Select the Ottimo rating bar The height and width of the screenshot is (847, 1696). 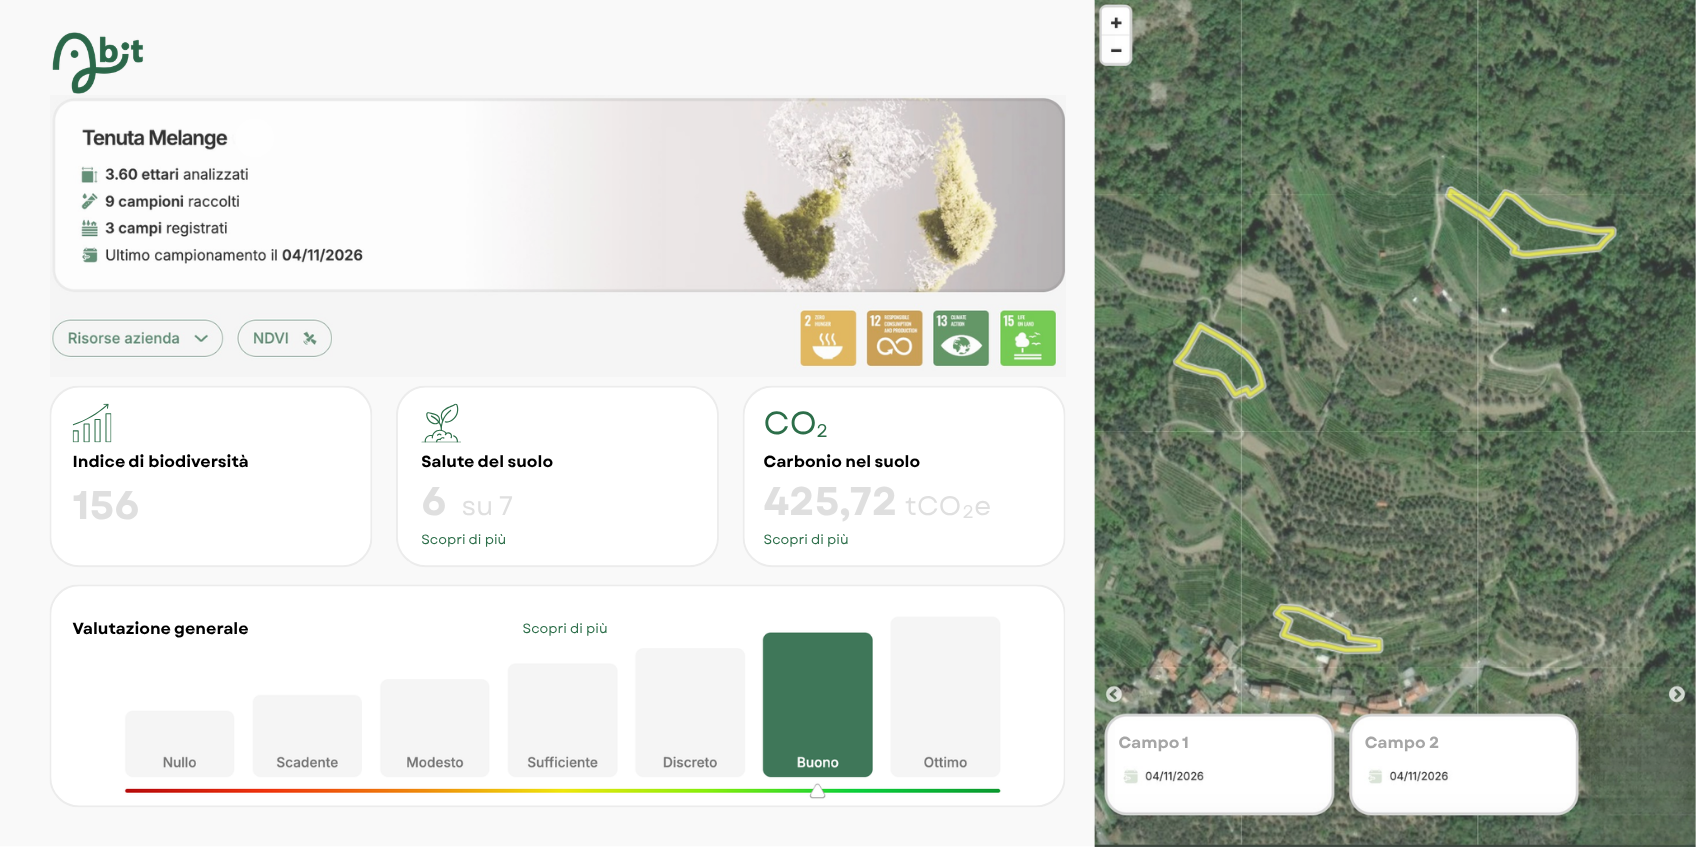[945, 696]
